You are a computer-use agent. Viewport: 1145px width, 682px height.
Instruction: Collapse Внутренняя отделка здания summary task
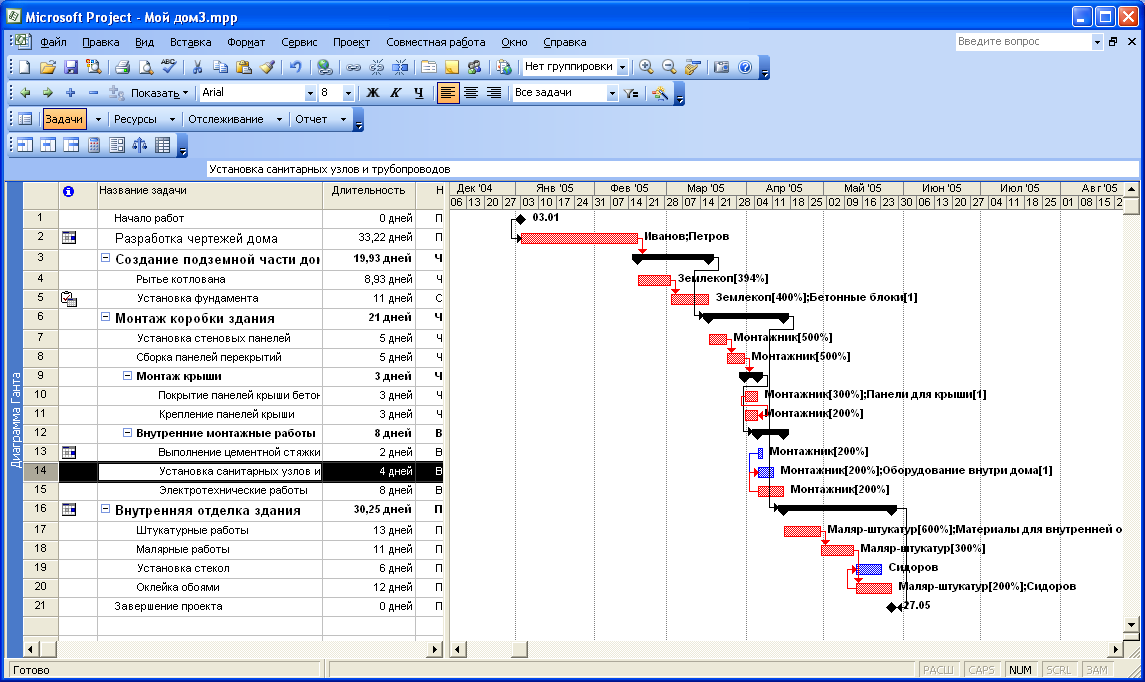coord(105,509)
